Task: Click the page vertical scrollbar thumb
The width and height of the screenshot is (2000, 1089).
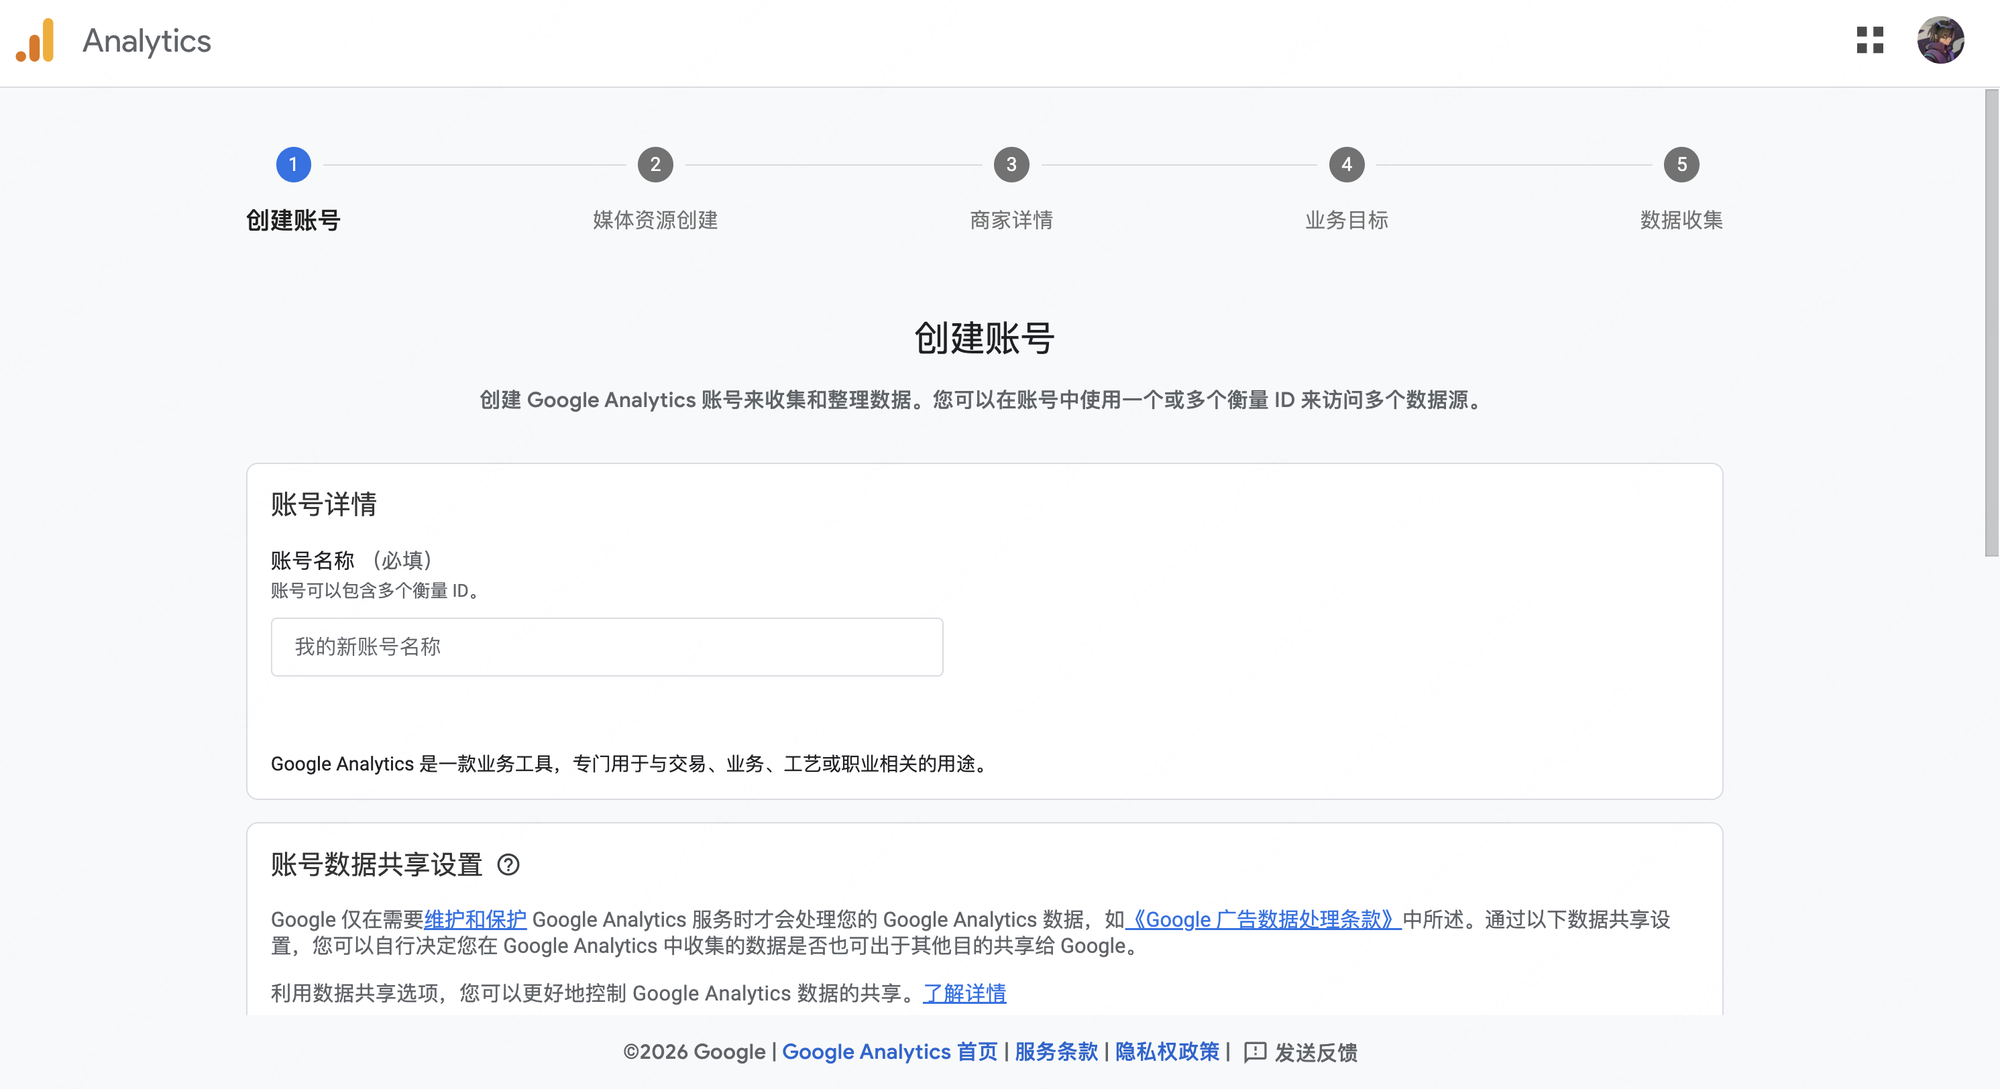Action: [1991, 322]
